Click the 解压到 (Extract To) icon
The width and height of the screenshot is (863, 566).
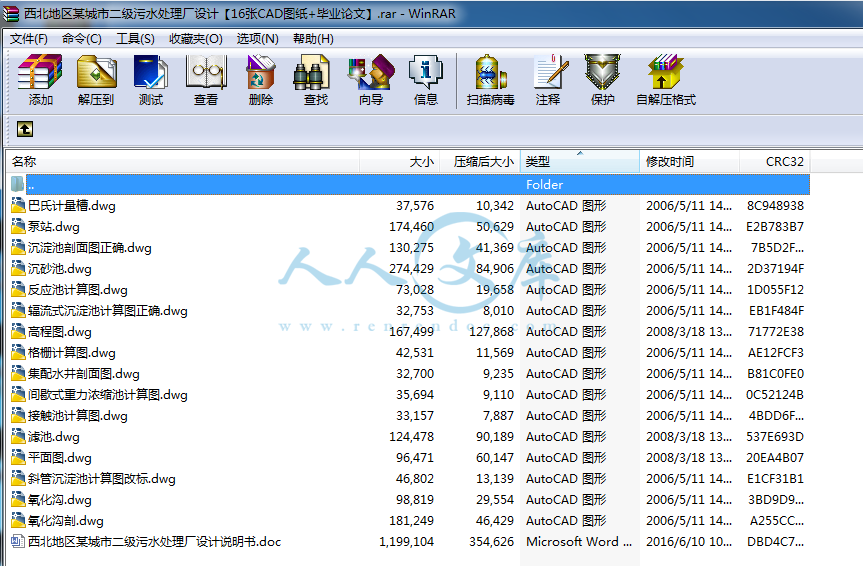96,72
